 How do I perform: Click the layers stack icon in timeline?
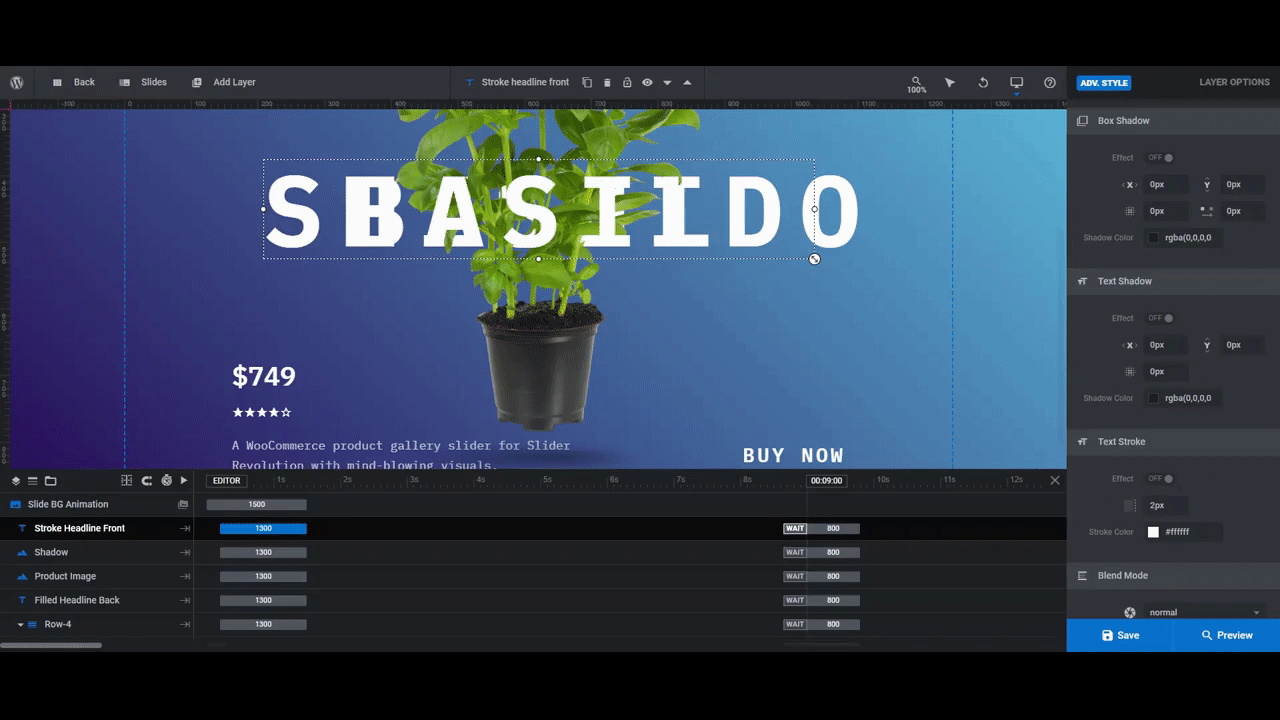coord(16,481)
